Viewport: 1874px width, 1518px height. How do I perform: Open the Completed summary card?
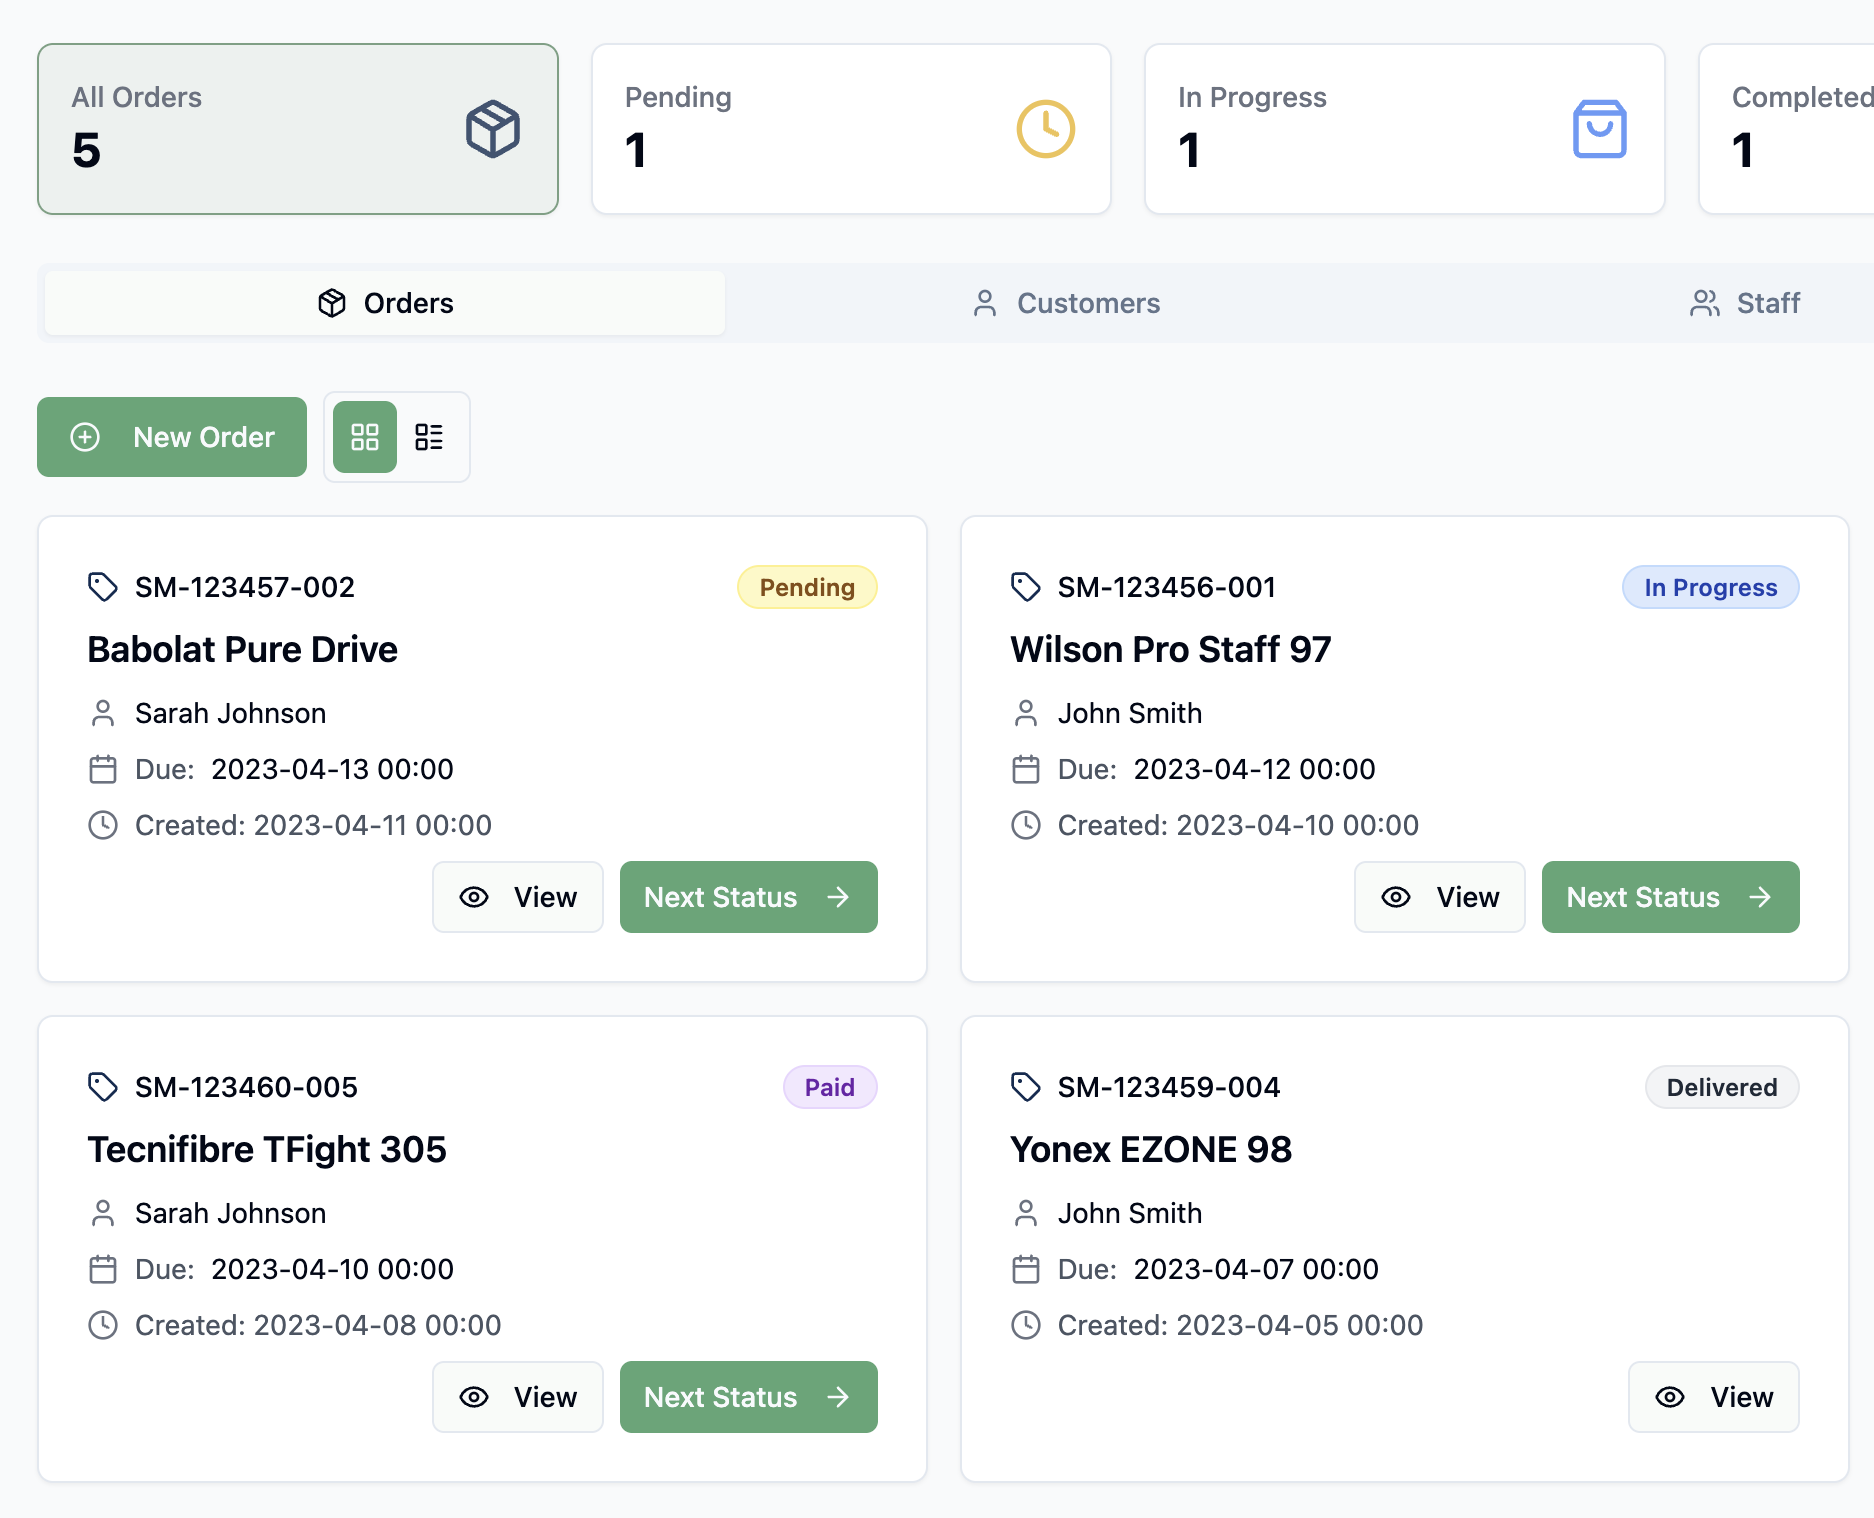click(1786, 129)
